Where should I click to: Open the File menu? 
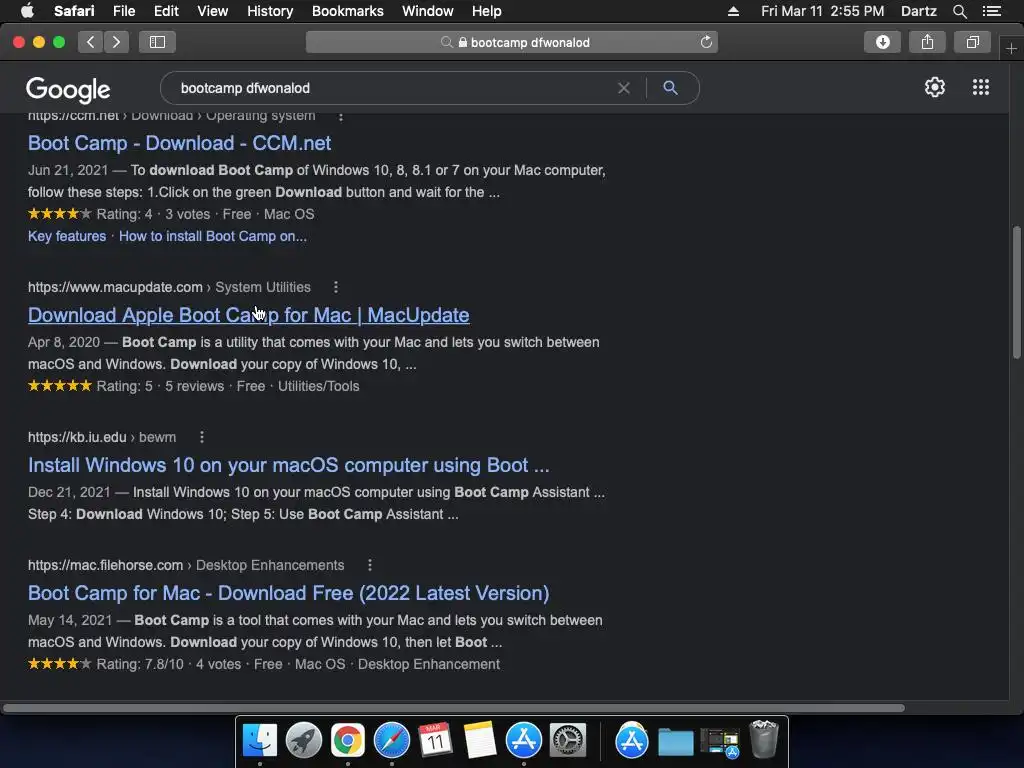123,11
